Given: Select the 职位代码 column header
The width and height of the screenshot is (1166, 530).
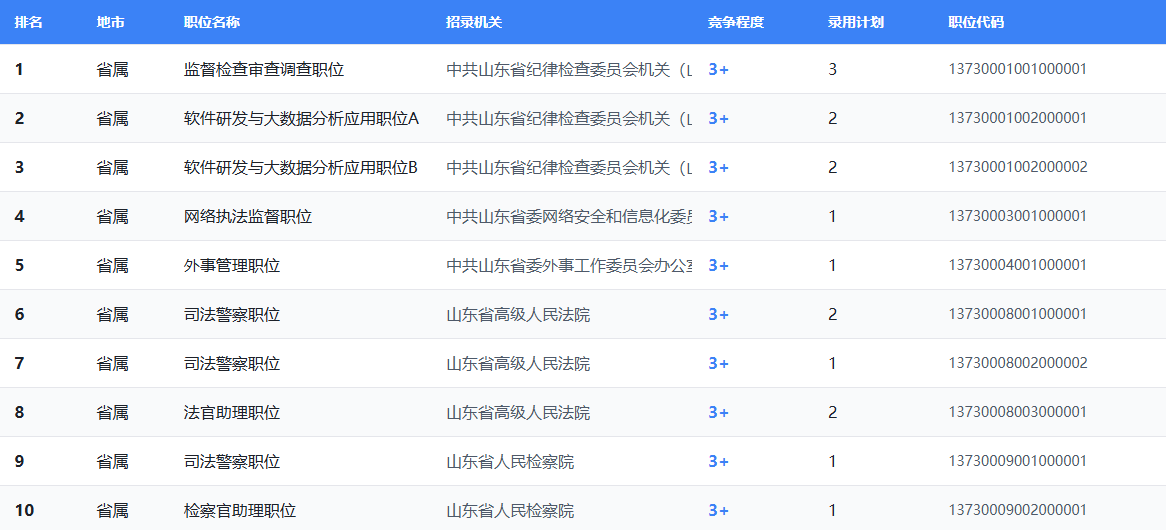Looking at the screenshot, I should (x=975, y=22).
